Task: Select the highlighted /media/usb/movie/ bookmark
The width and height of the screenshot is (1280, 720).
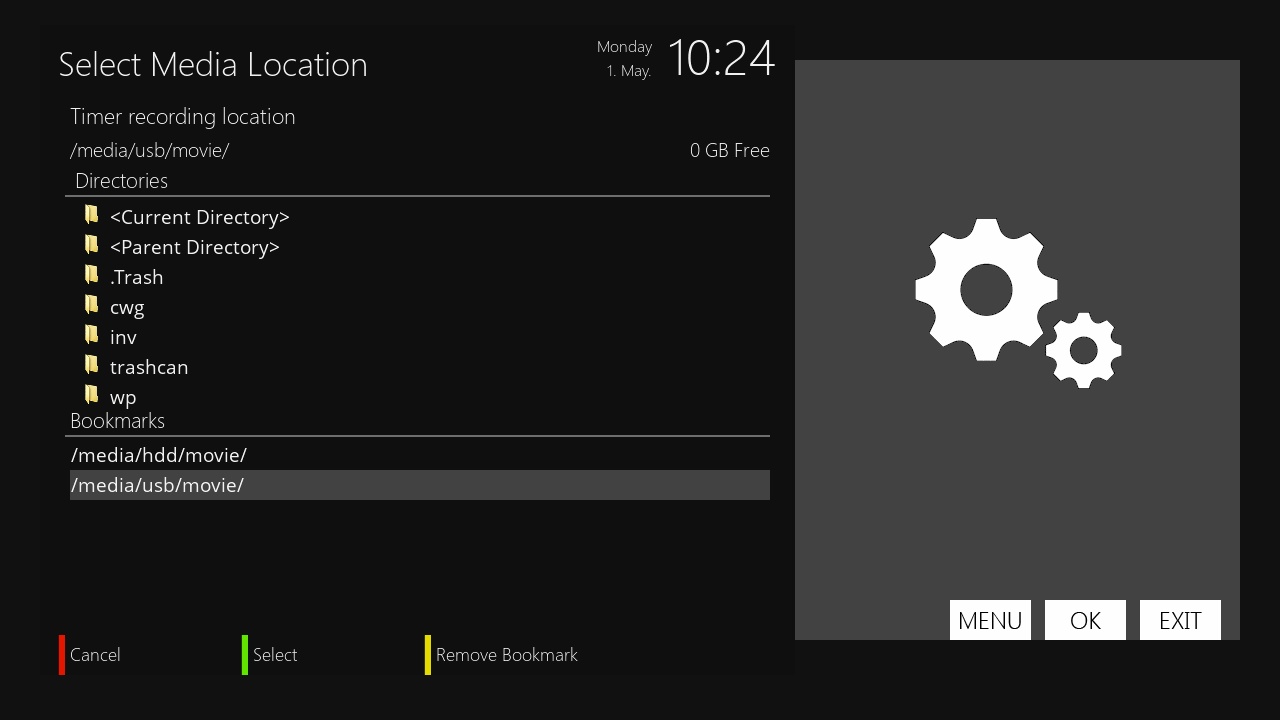Action: pos(157,485)
